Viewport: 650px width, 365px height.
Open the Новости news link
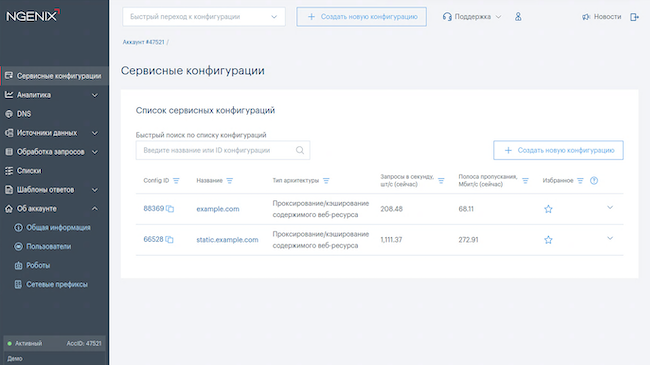(607, 17)
